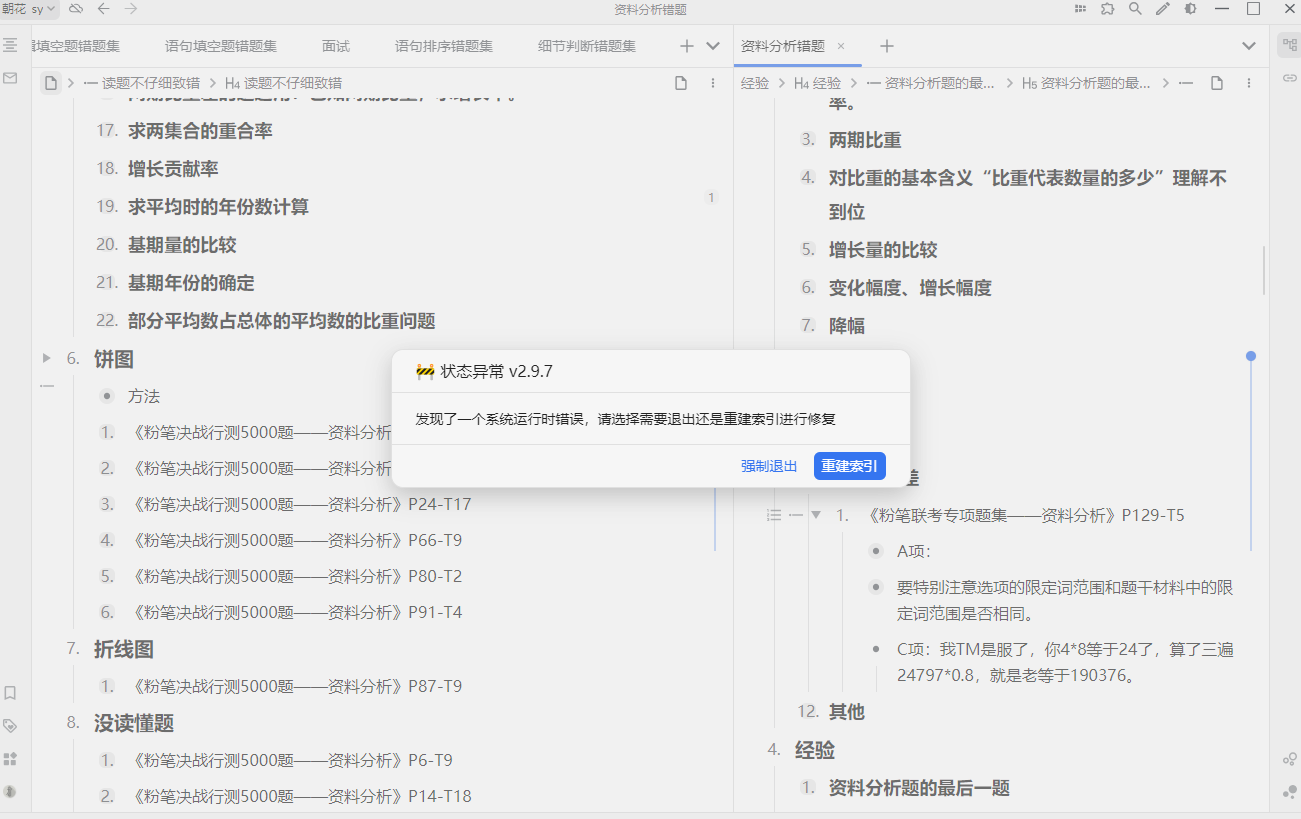1301x819 pixels.
Task: Click the 变化幅度、增长幅度 item
Action: [910, 288]
